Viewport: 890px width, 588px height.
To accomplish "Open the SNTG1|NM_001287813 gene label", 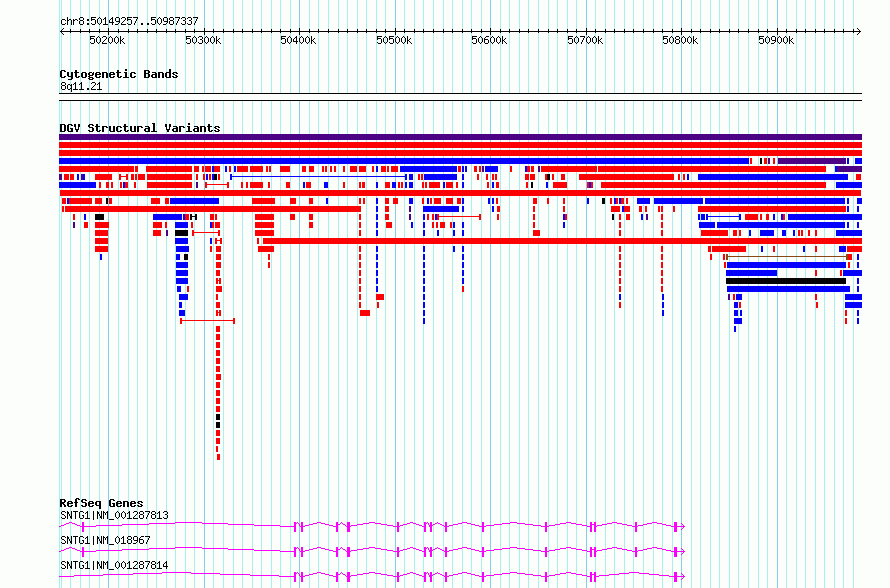I will [x=114, y=515].
